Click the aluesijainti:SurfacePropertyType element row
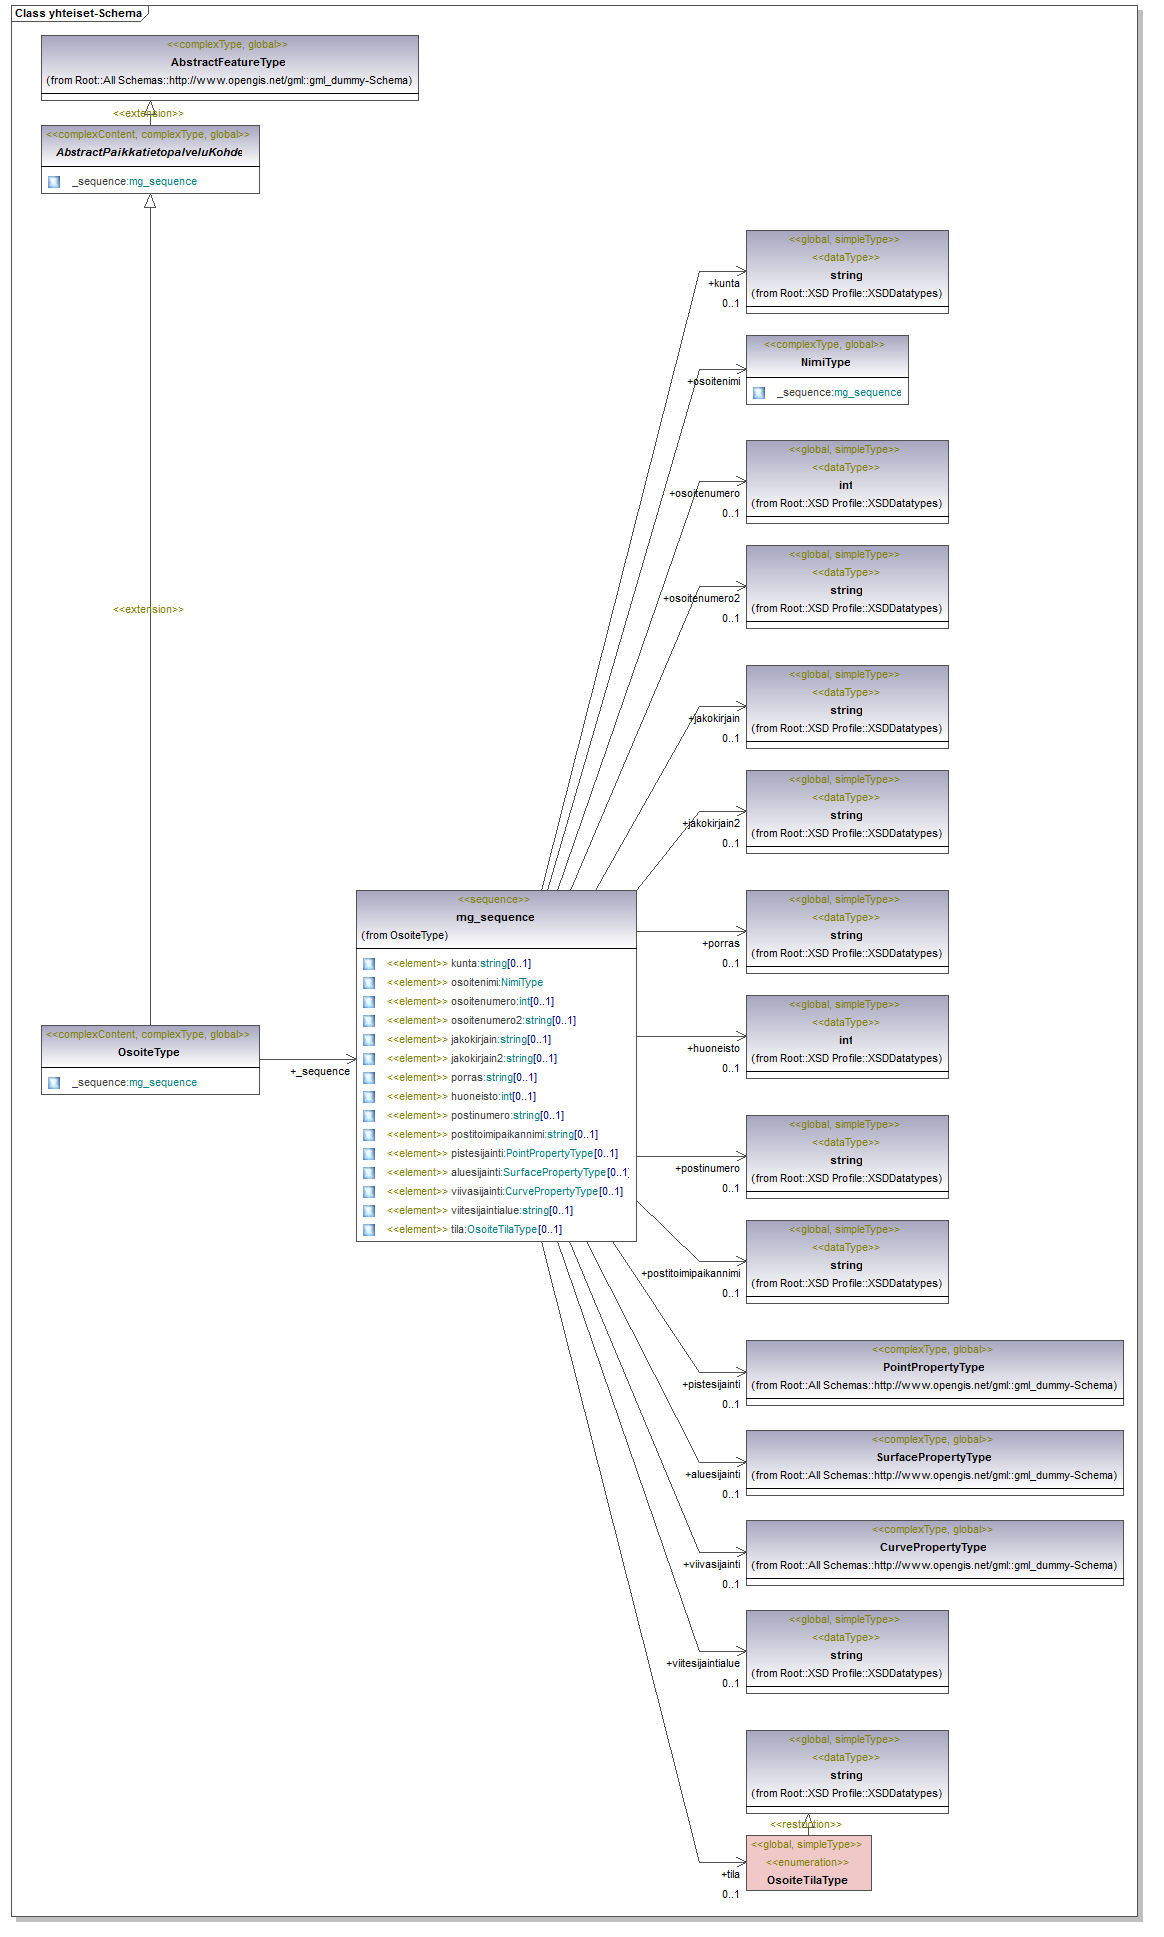 (x=538, y=1173)
